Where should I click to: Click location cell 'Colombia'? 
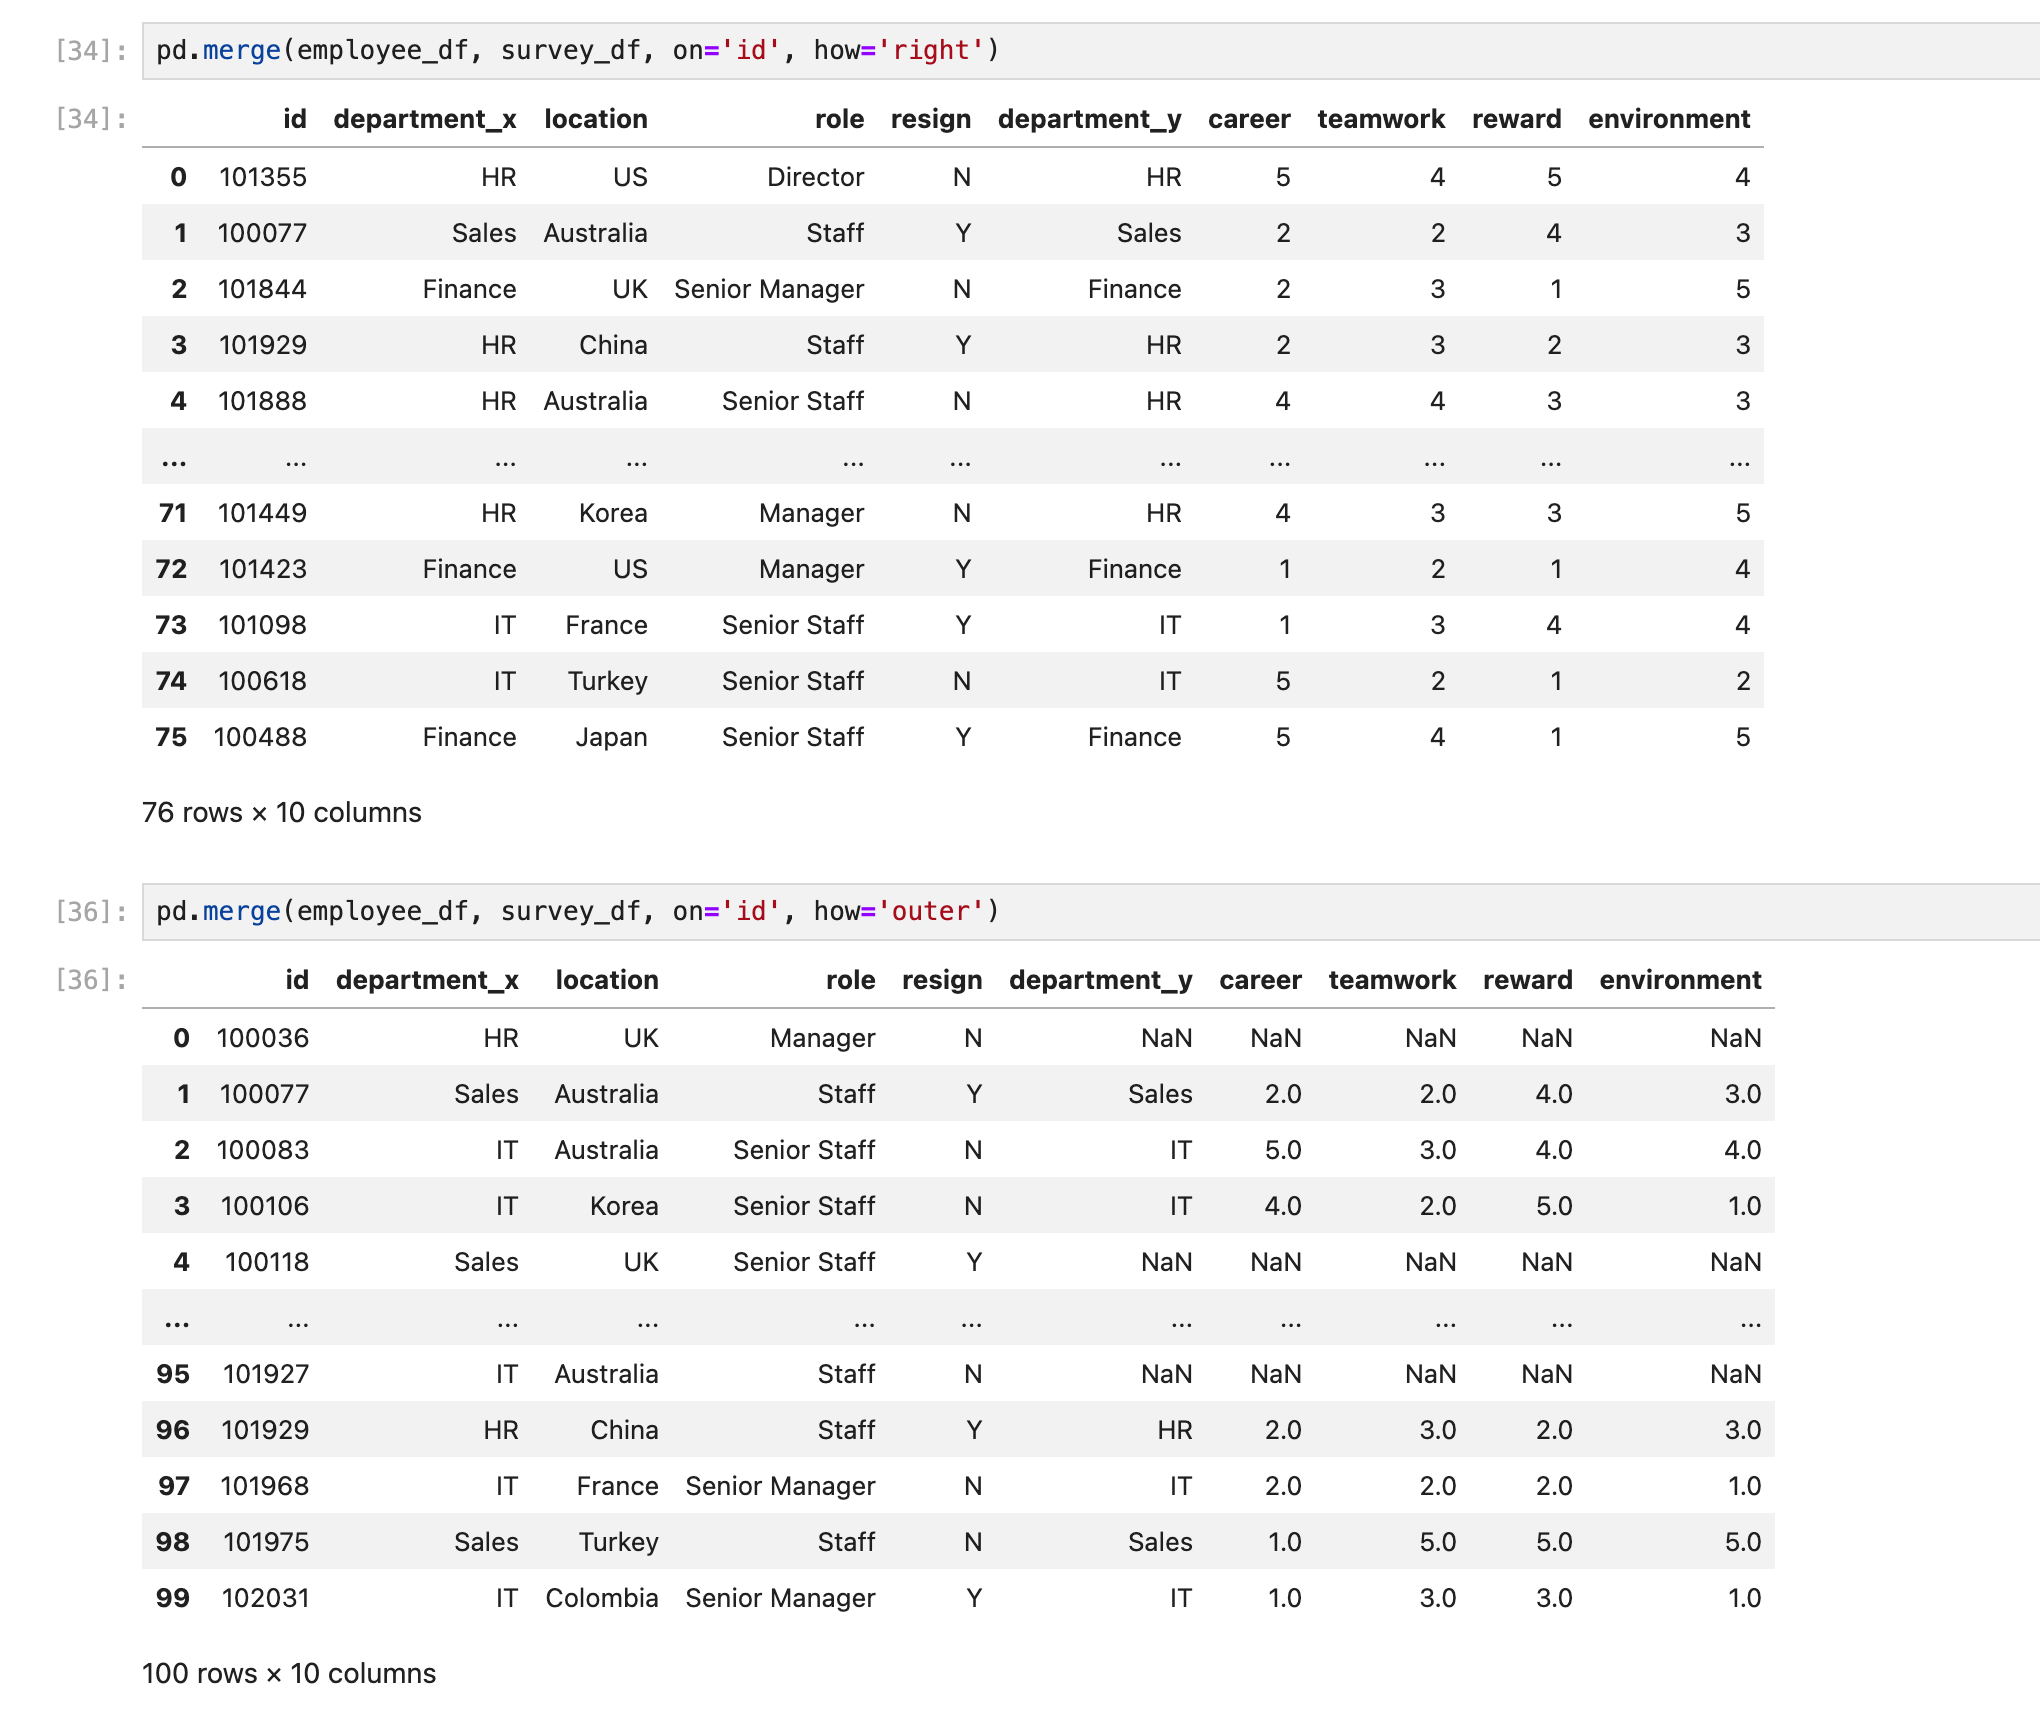602,1598
